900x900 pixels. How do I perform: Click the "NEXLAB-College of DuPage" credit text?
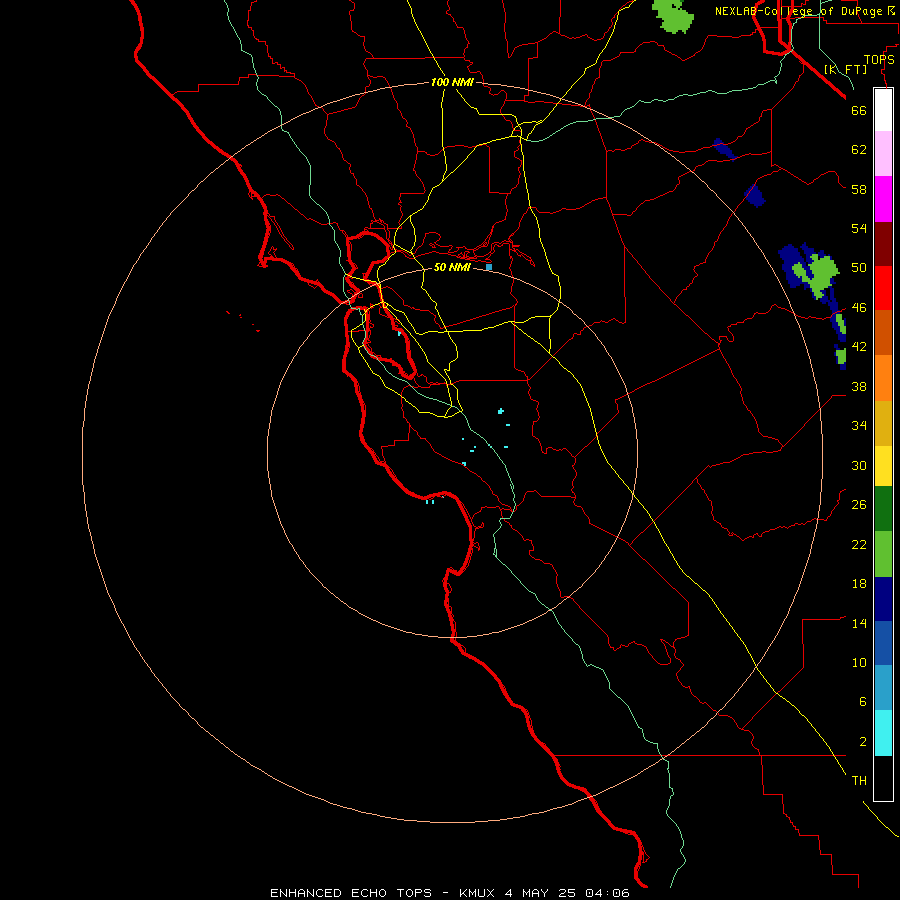[x=800, y=11]
